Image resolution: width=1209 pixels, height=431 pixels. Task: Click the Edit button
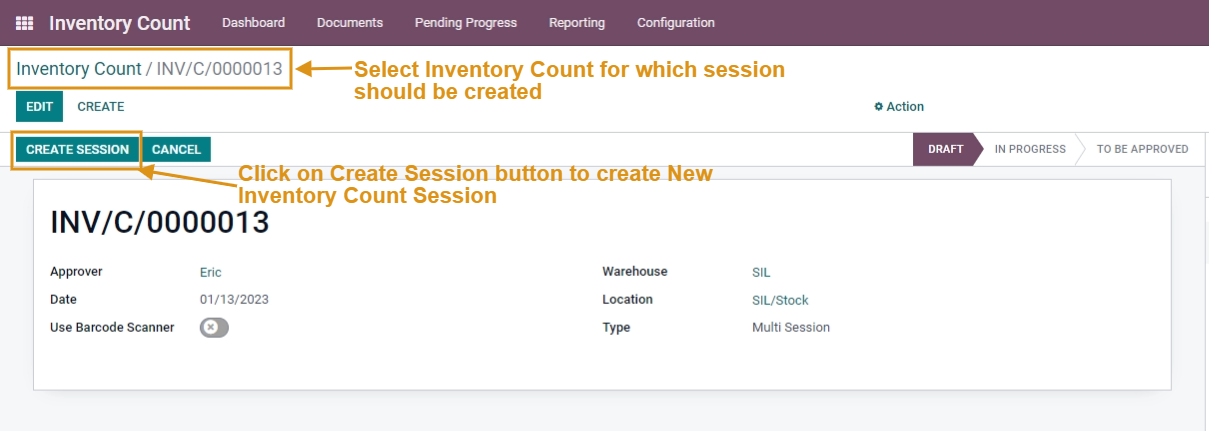(39, 107)
